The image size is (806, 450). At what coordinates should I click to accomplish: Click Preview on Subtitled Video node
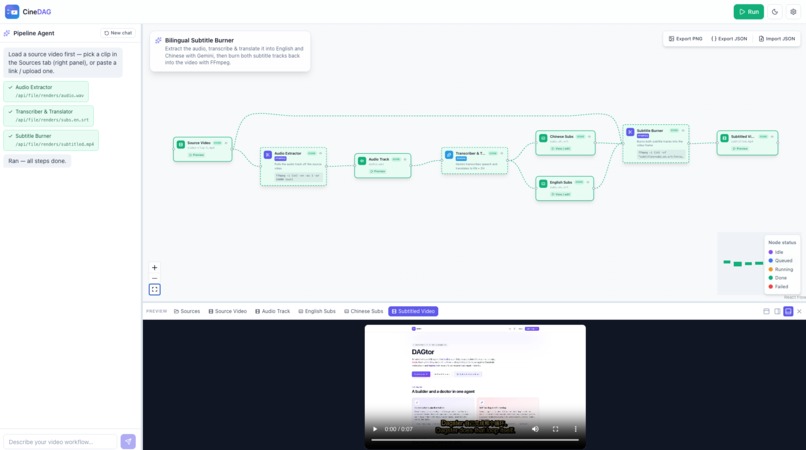click(x=740, y=149)
